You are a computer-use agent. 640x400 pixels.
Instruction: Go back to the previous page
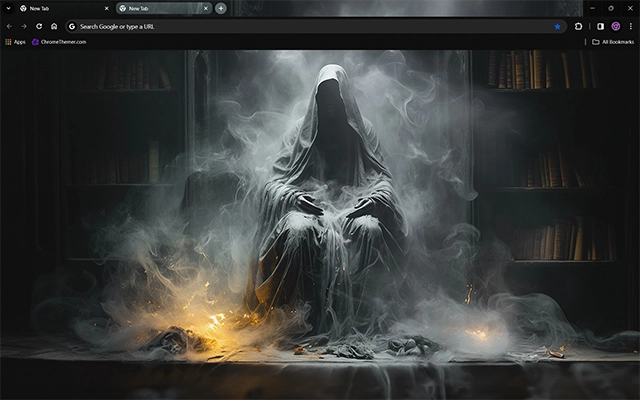(9, 27)
